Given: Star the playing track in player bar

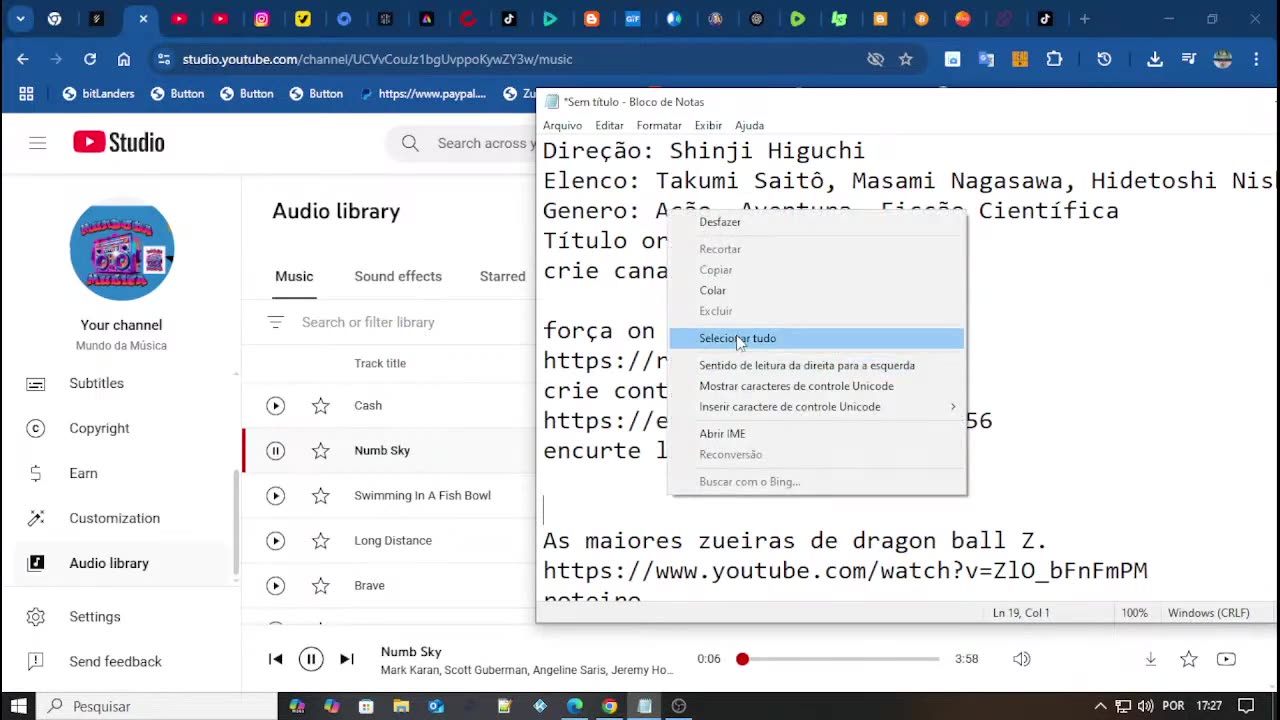Looking at the screenshot, I should 1189,659.
